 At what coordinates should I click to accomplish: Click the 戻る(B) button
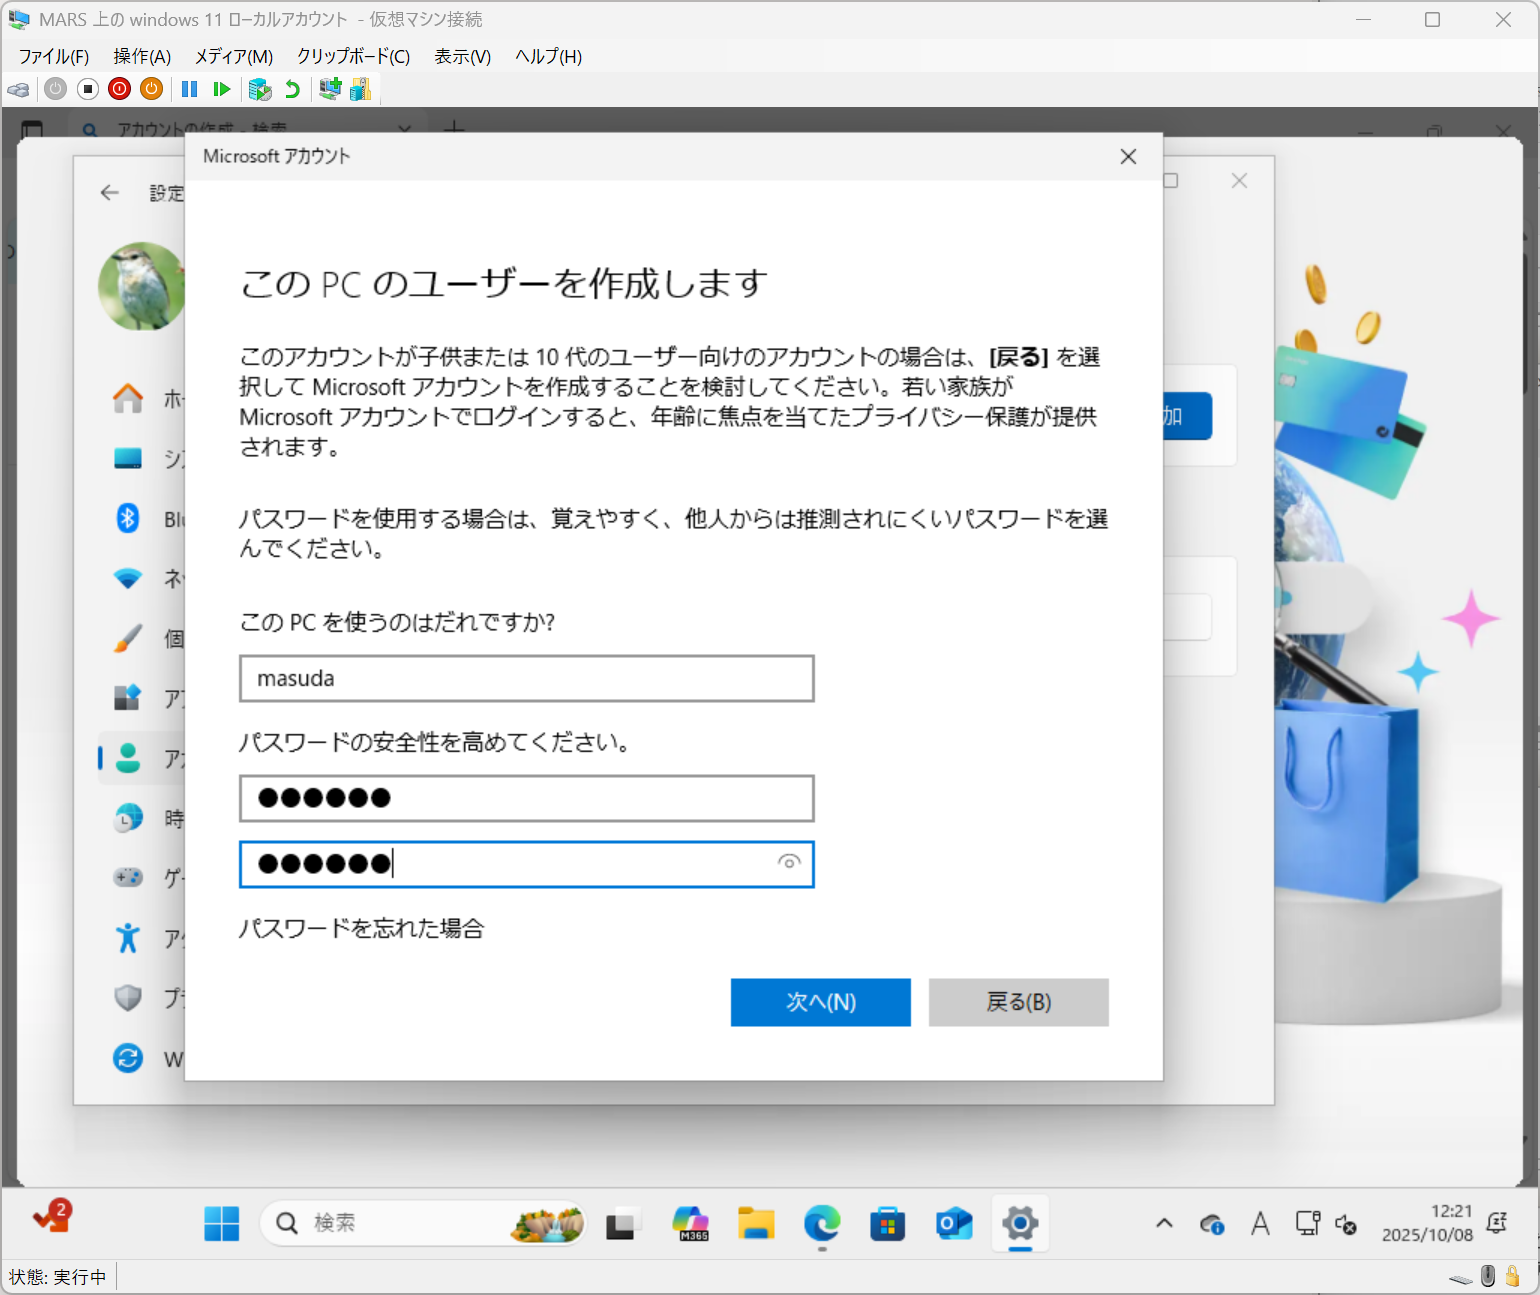point(1018,1002)
